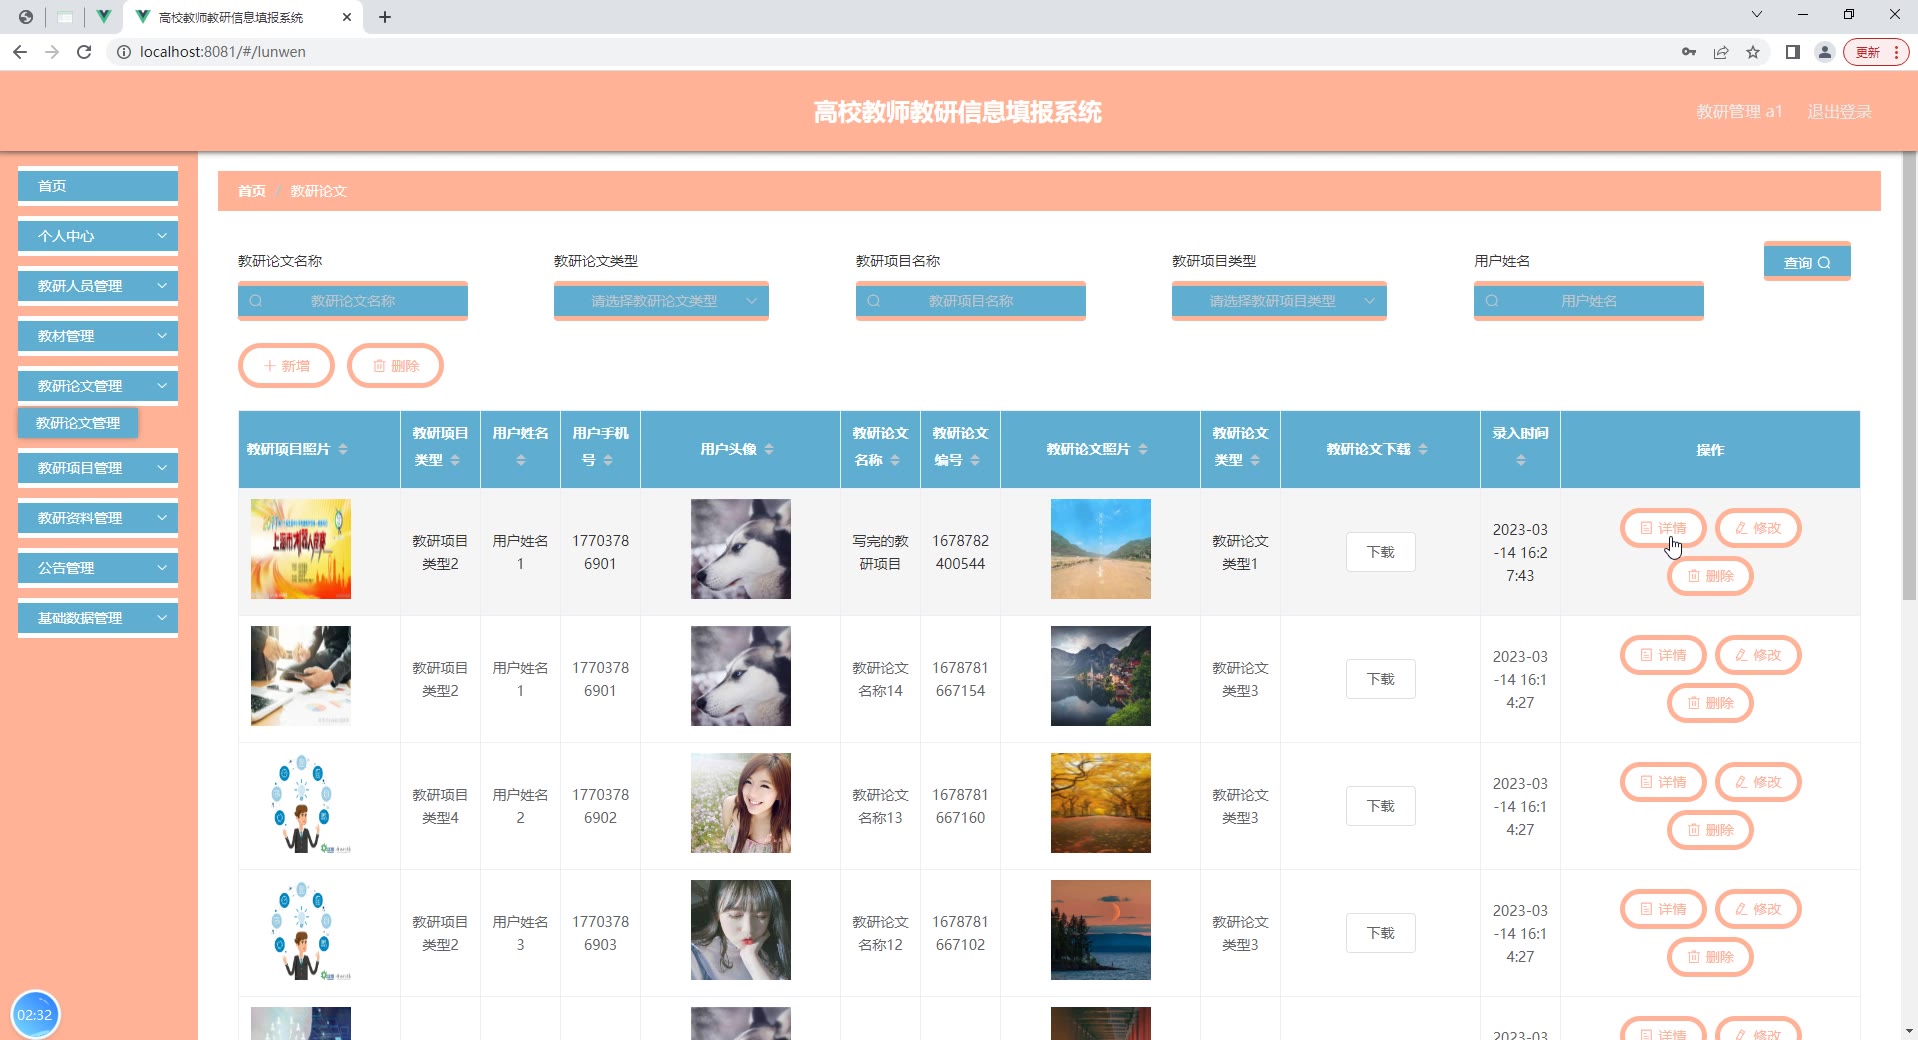
Task: Focus the 教研项目名称 search input
Action: [971, 301]
